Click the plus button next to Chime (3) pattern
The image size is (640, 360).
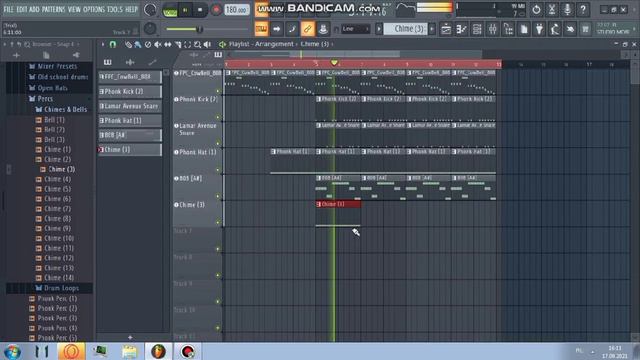click(x=432, y=29)
